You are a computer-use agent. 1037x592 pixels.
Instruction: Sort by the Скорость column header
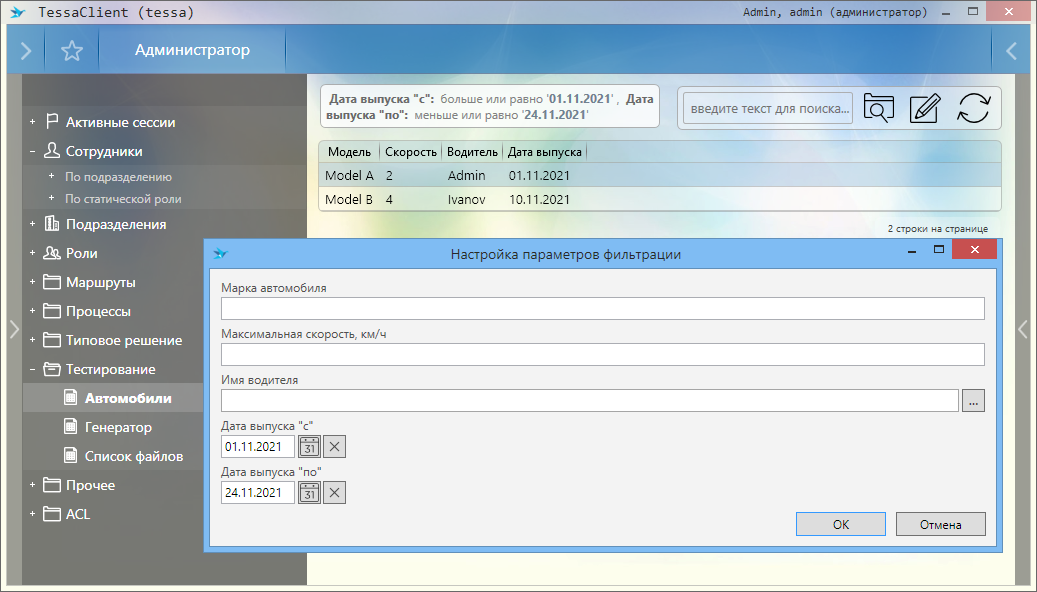click(411, 152)
